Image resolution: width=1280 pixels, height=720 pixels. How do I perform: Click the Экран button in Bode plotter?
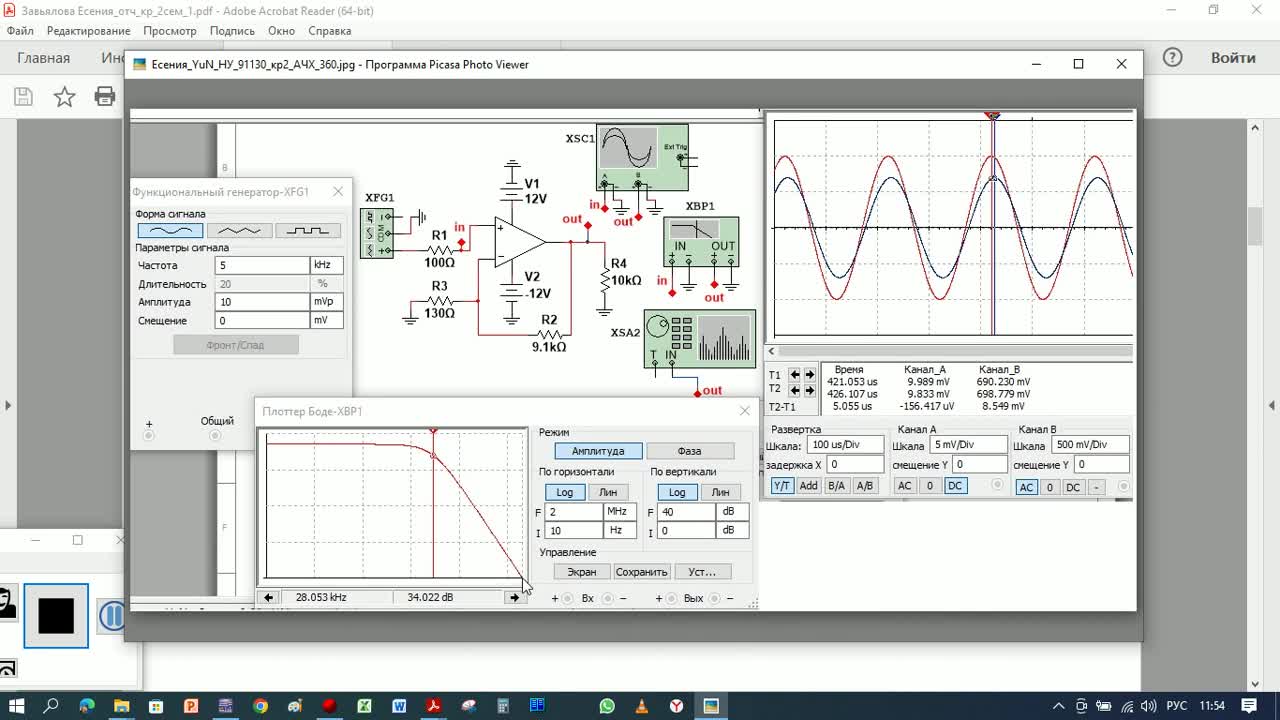point(582,572)
